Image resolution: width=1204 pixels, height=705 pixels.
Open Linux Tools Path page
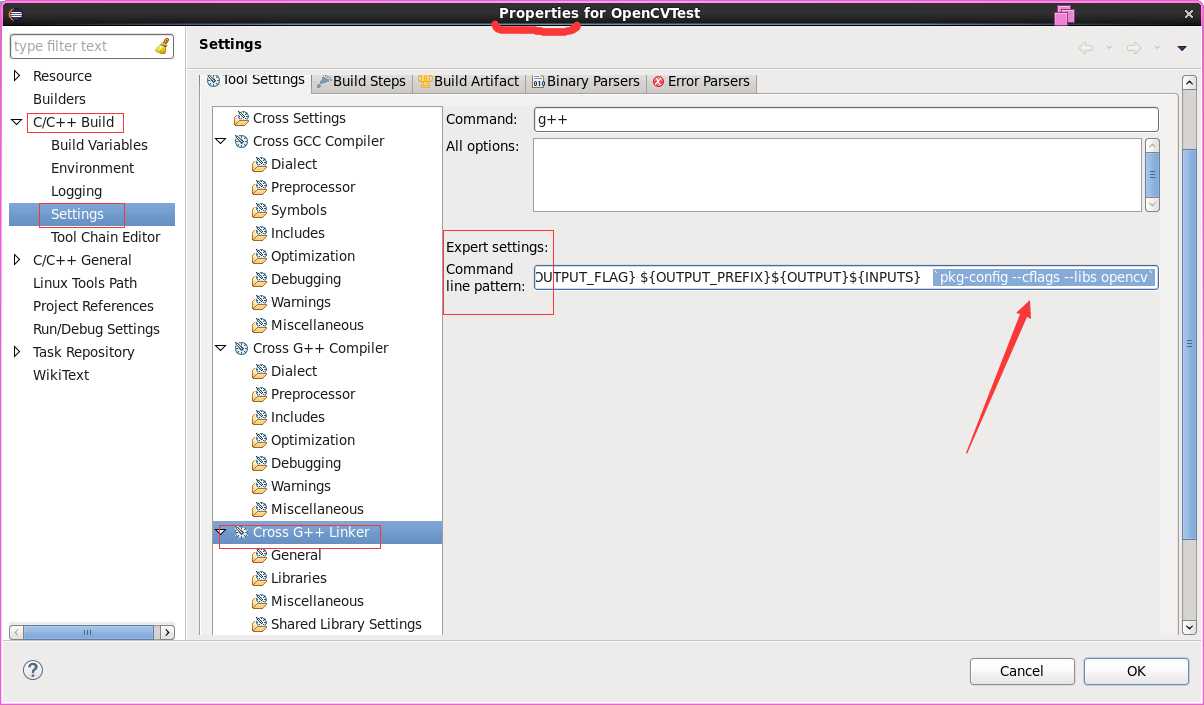click(x=85, y=283)
